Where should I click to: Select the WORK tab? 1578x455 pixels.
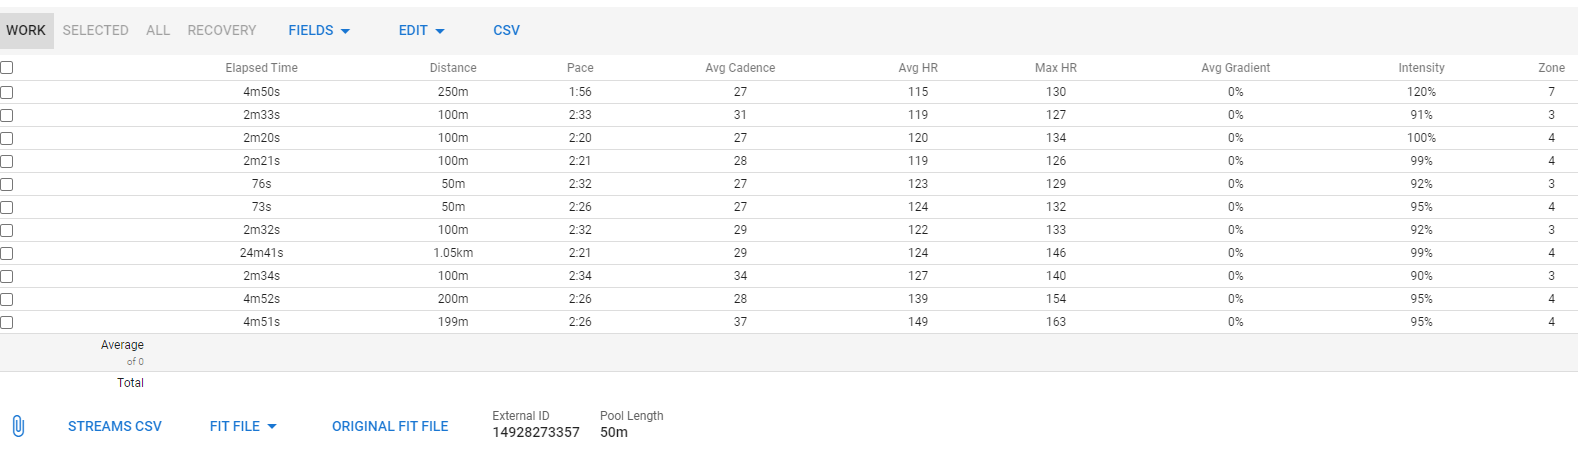pos(26,30)
